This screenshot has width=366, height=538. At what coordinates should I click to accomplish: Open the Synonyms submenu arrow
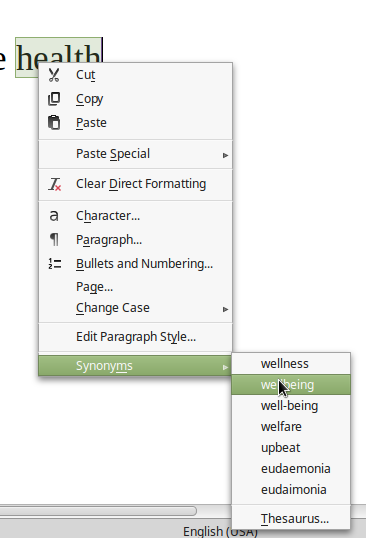[x=225, y=367]
